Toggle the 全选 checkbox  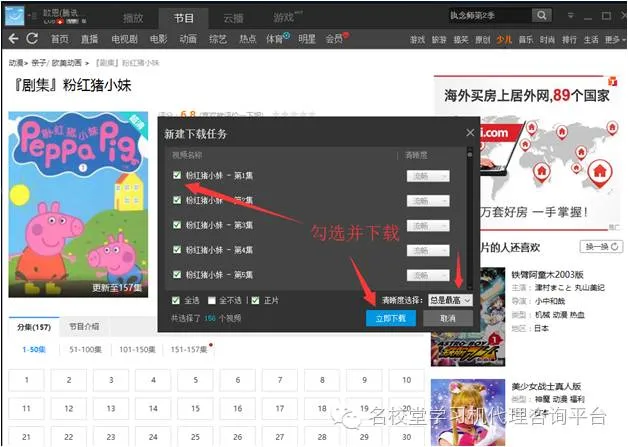[175, 300]
